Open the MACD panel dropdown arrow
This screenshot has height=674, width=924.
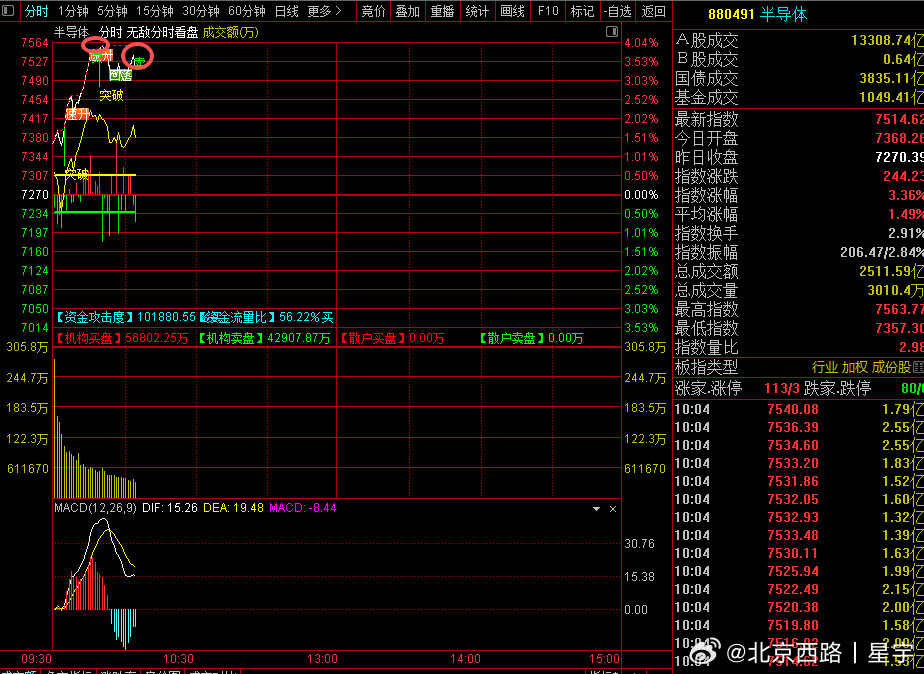(596, 509)
